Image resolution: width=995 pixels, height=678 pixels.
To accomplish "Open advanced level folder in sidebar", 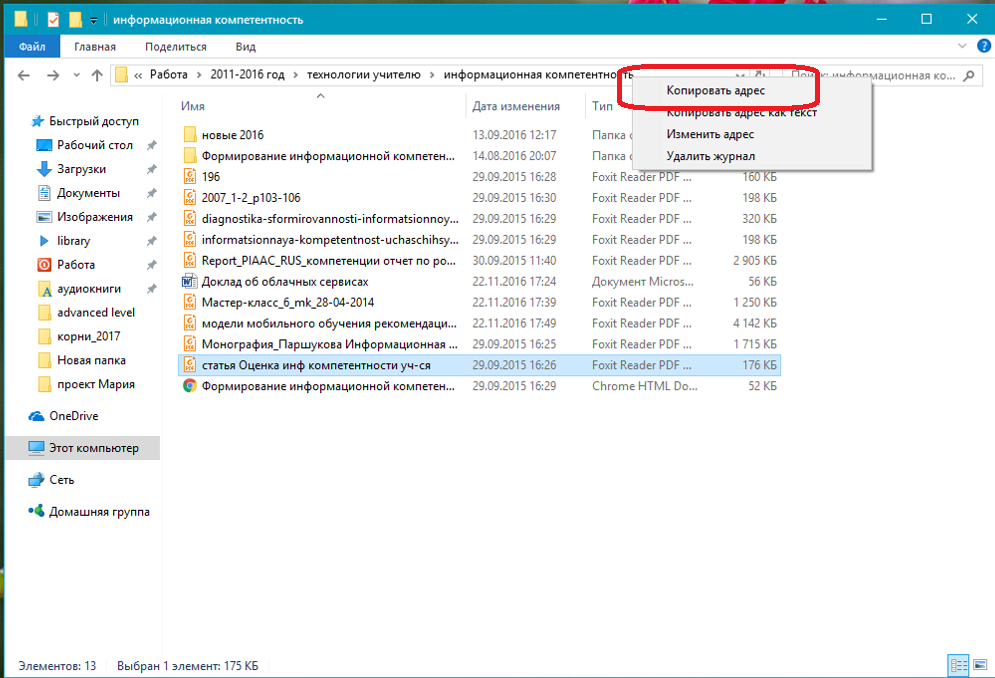I will 96,312.
